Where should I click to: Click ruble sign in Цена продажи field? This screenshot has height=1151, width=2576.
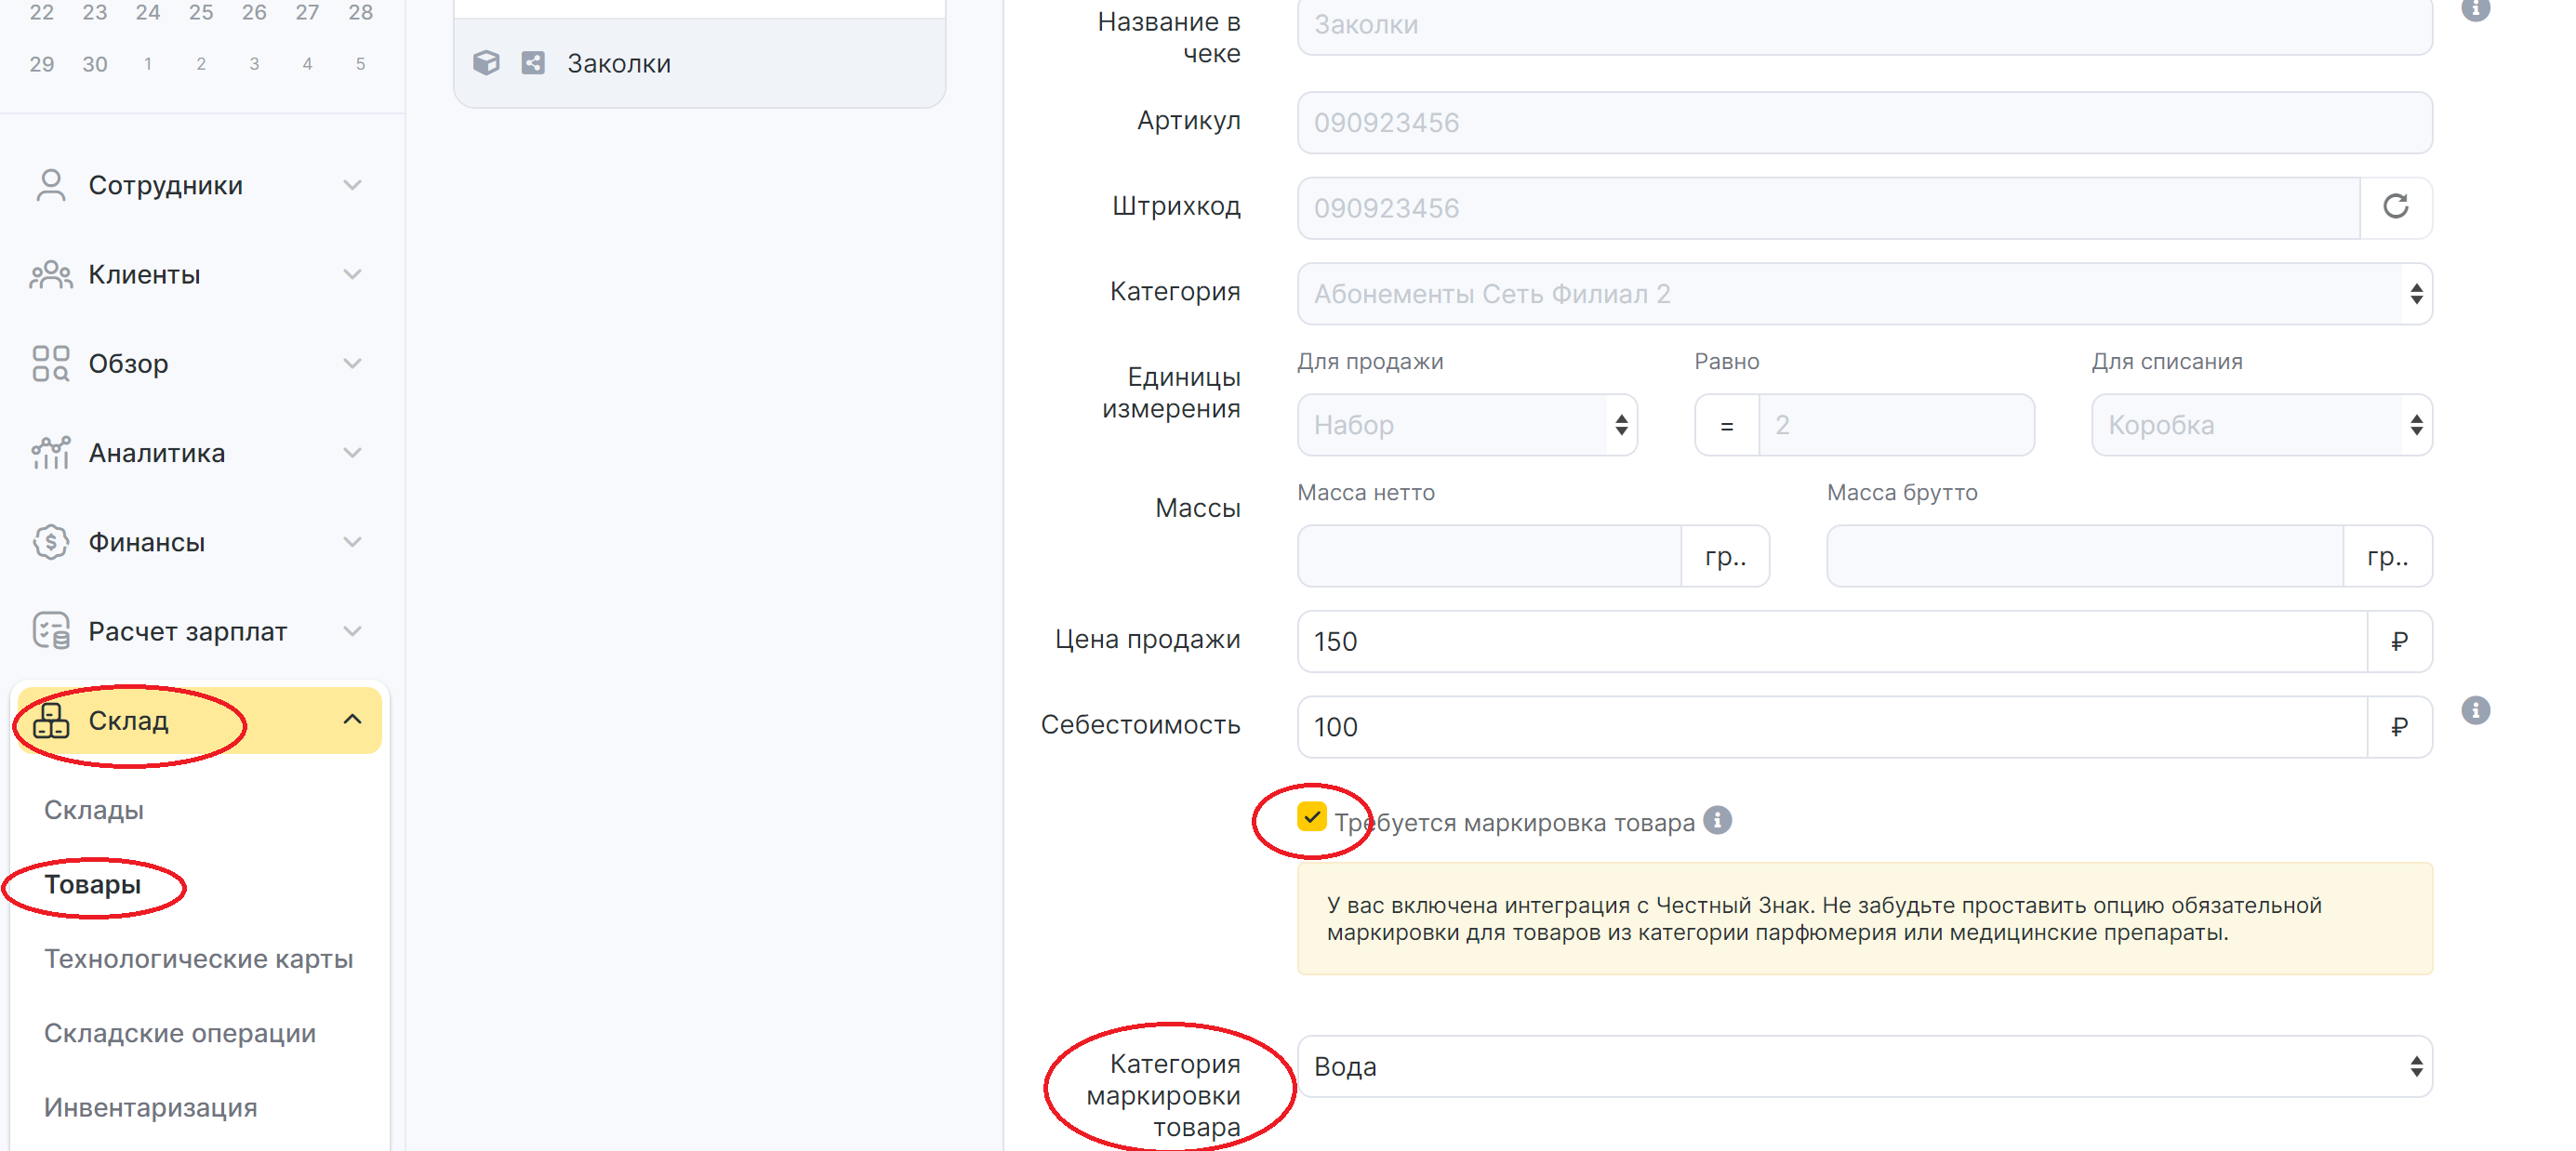(x=2399, y=641)
